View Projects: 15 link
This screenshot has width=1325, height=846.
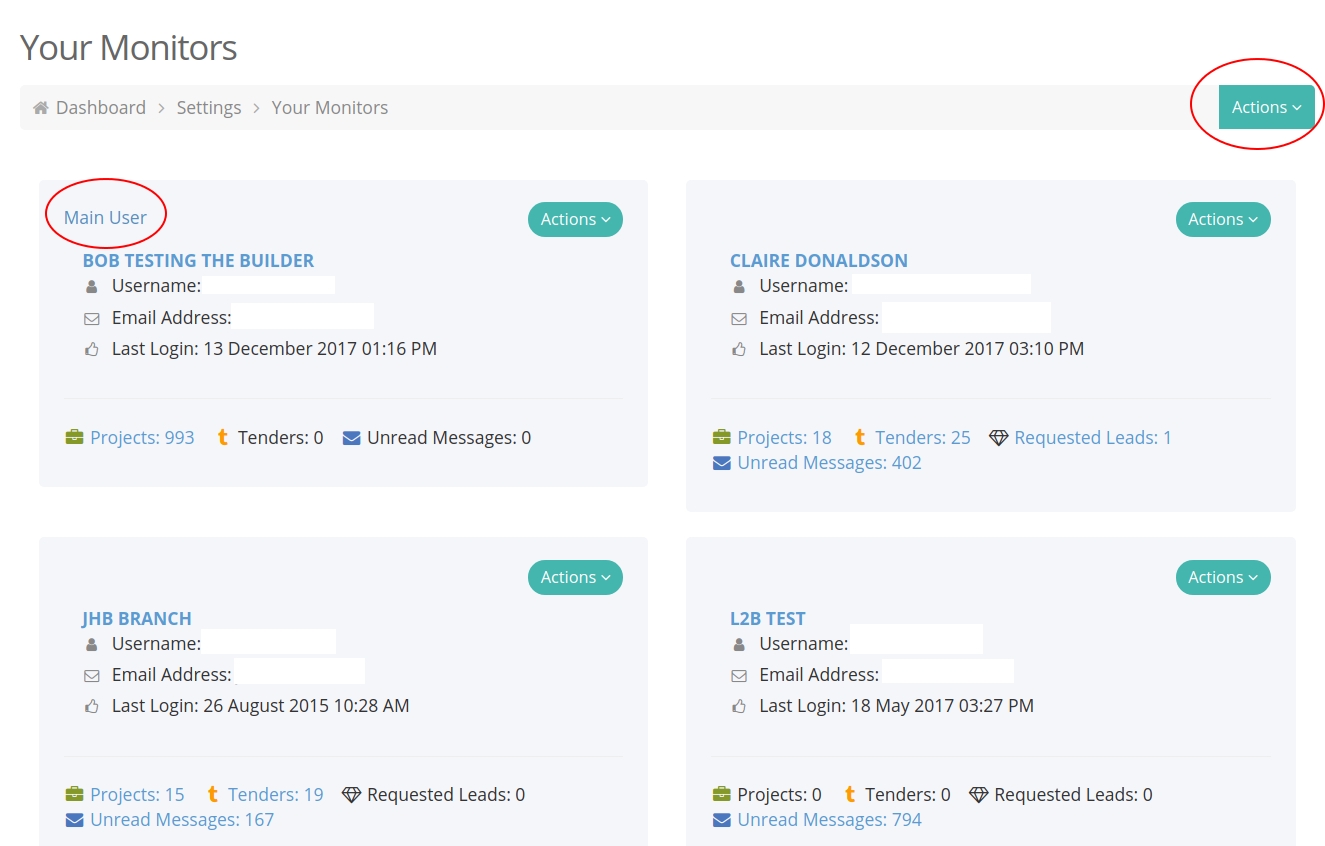(x=137, y=794)
